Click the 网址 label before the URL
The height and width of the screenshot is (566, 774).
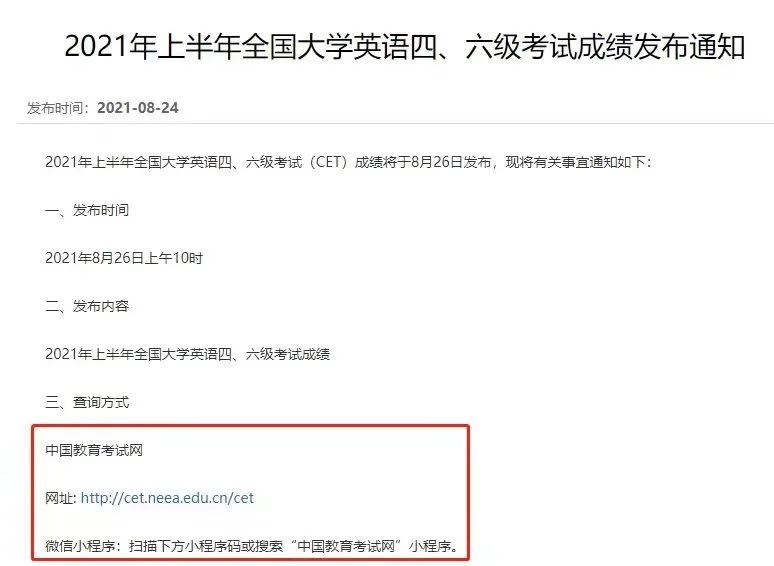[59, 498]
